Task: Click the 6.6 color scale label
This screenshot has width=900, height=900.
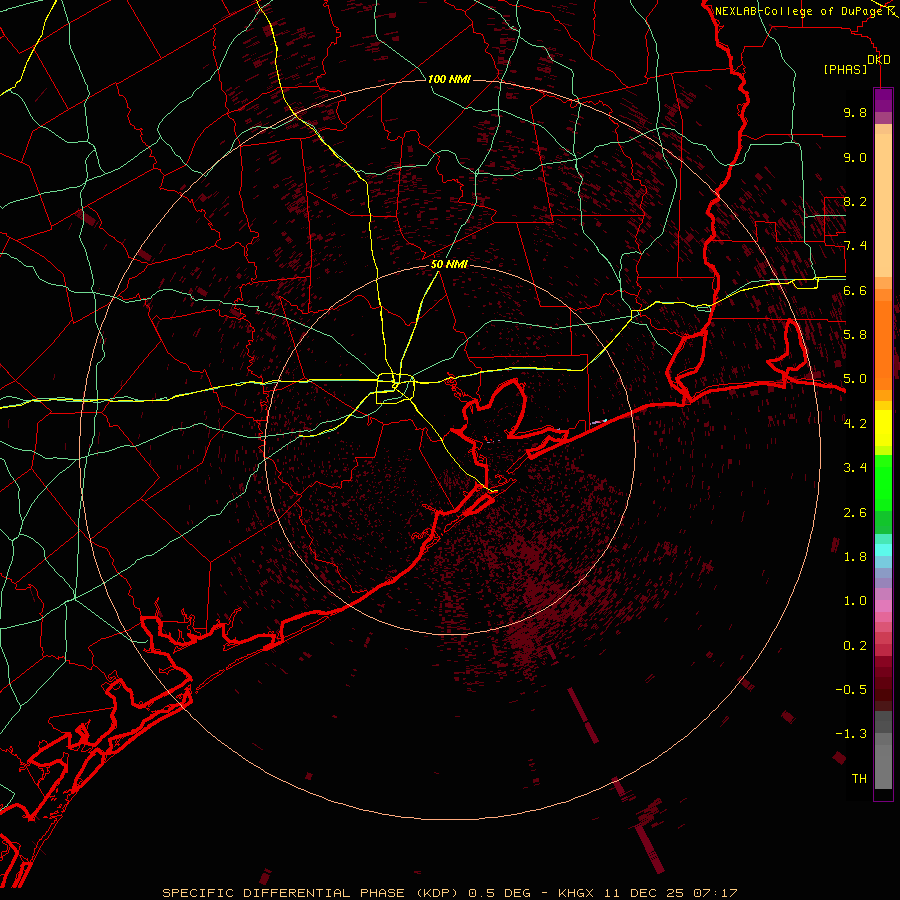Action: coord(855,290)
